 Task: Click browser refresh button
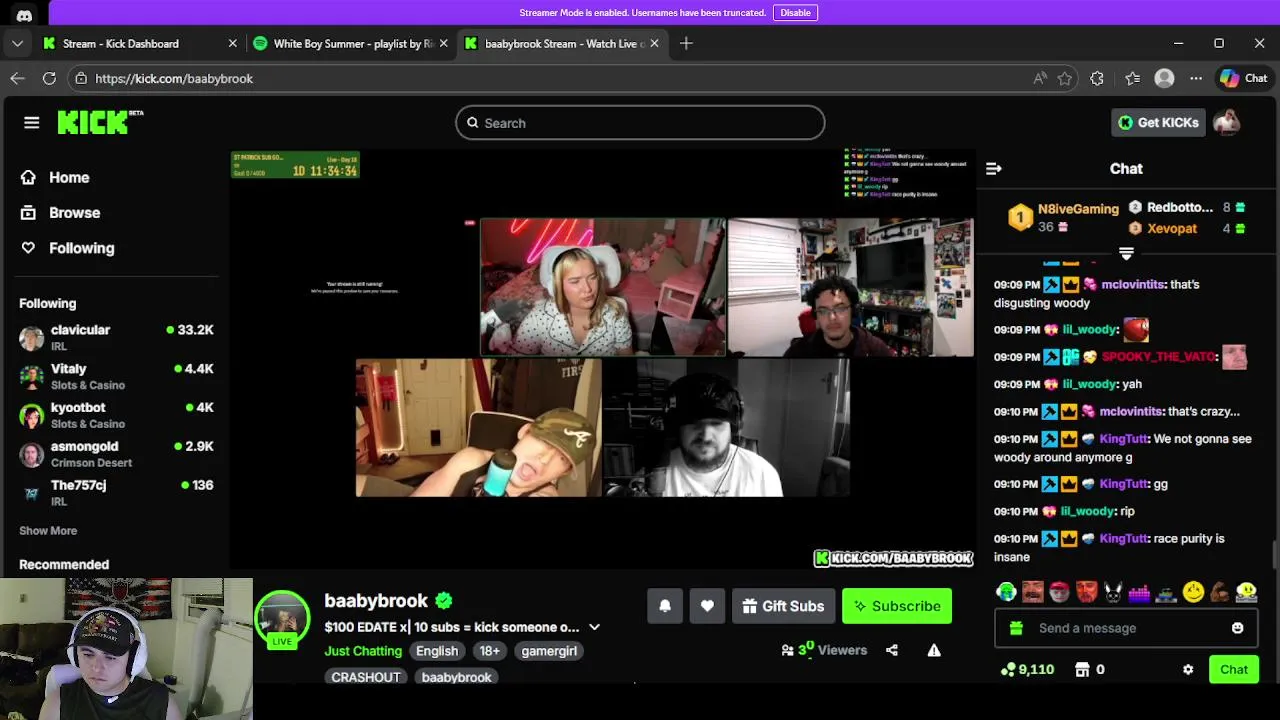pyautogui.click(x=49, y=78)
